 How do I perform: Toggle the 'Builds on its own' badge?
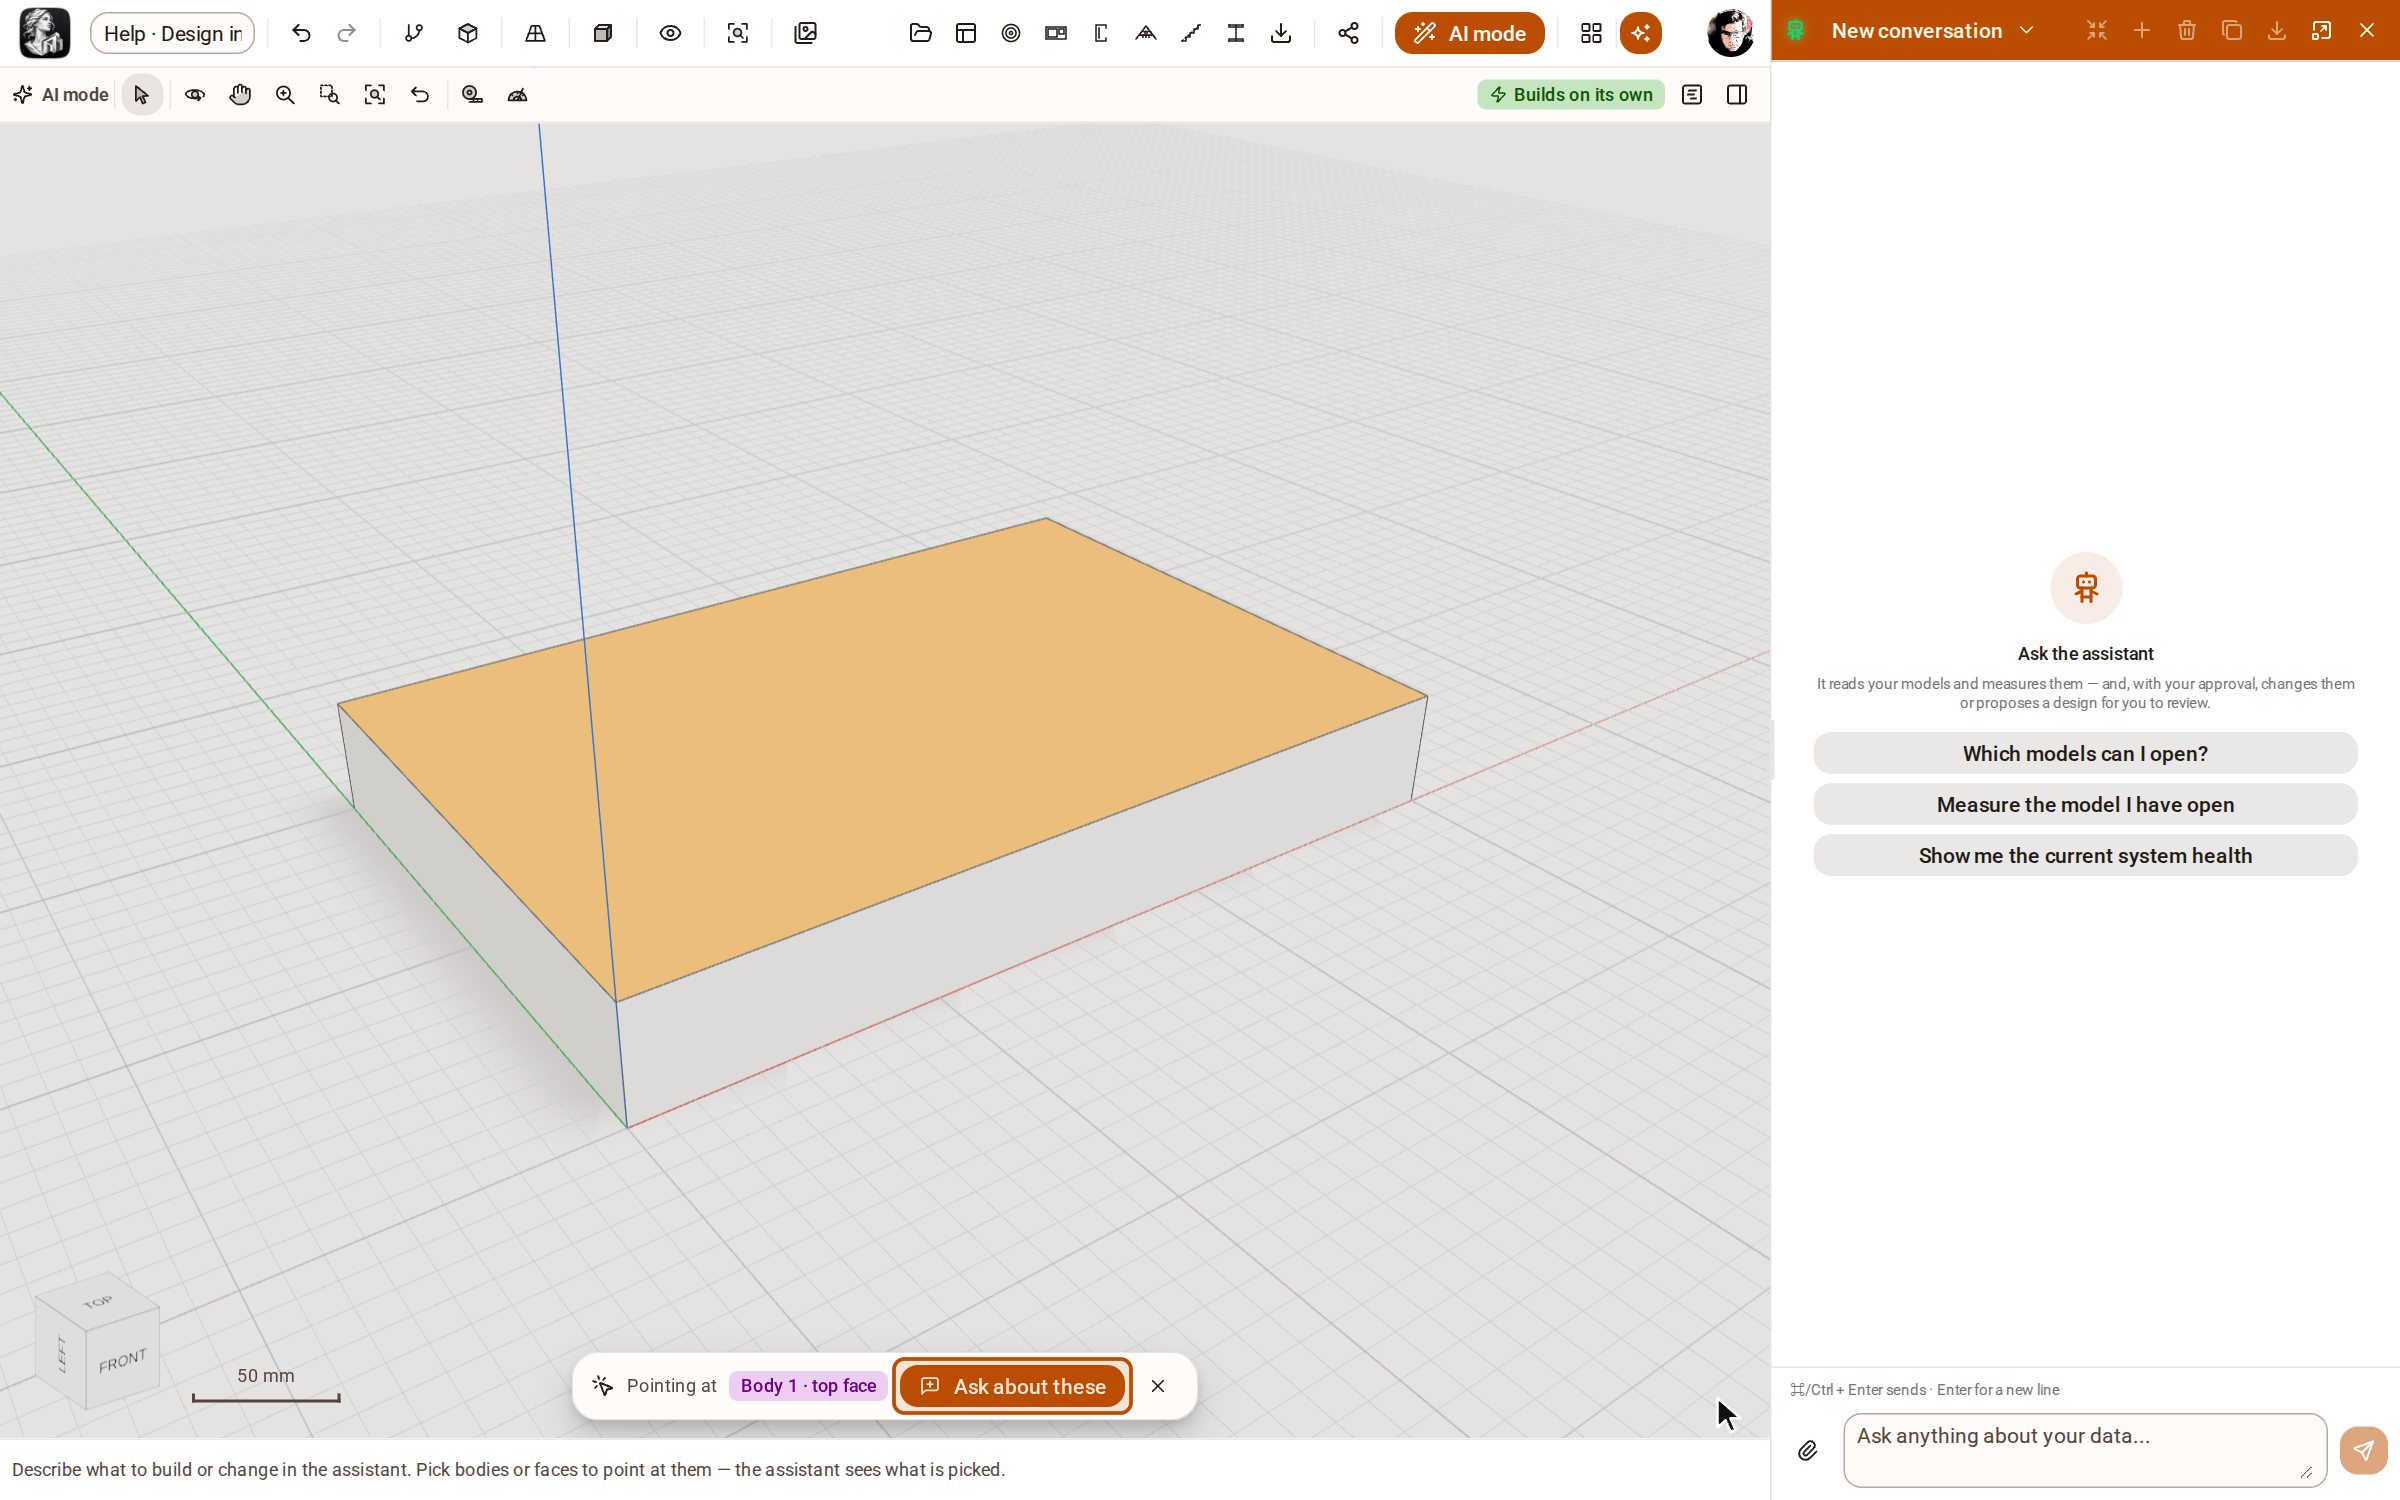[1570, 95]
